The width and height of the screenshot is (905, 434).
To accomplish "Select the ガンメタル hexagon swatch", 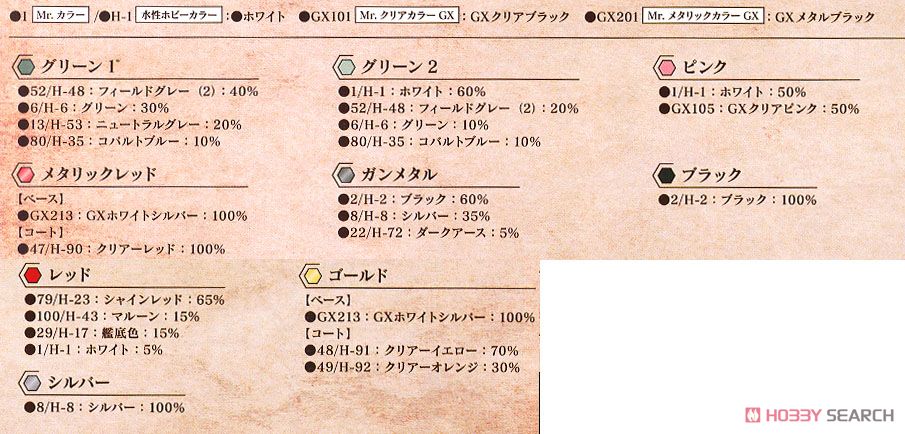I will 345,175.
